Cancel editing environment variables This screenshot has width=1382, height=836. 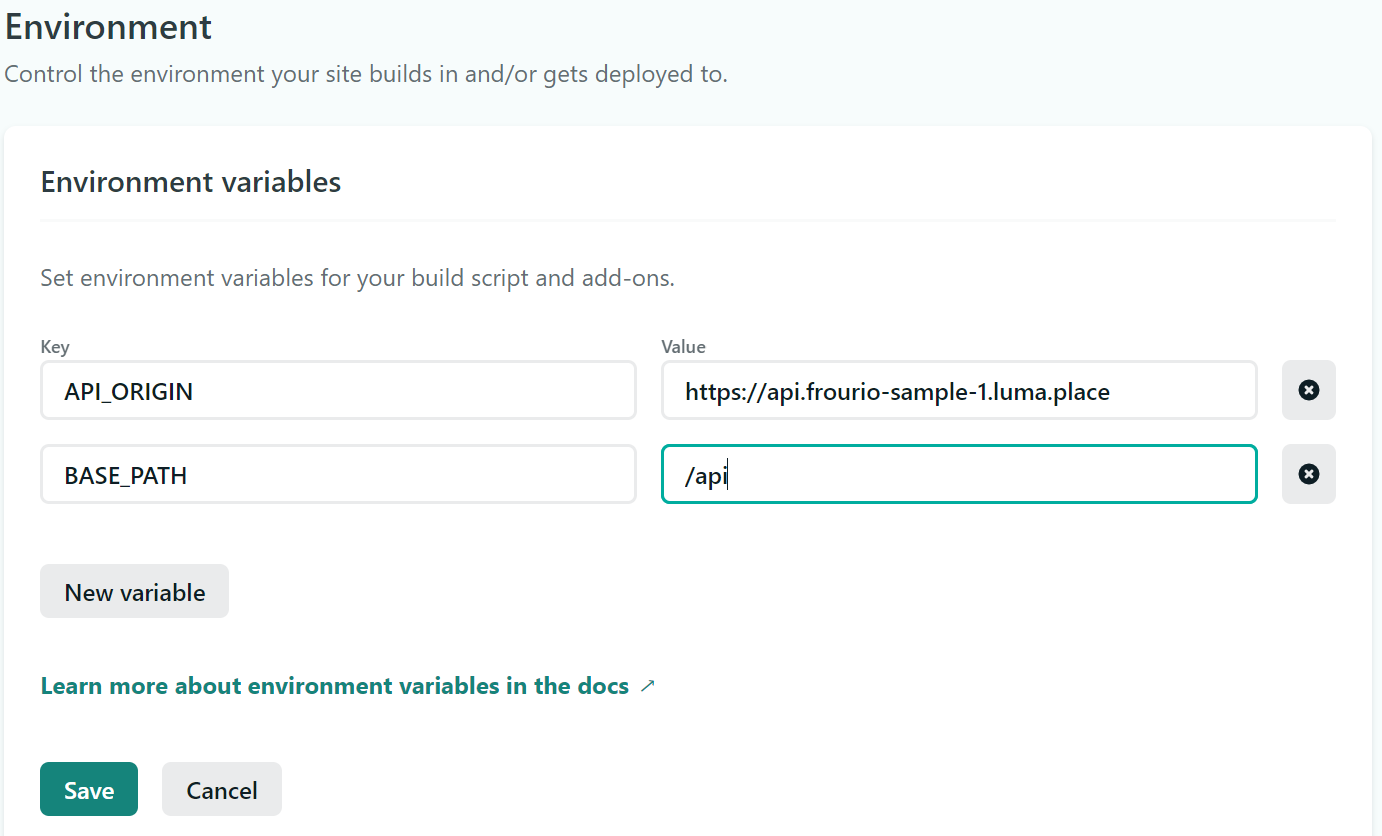click(222, 789)
